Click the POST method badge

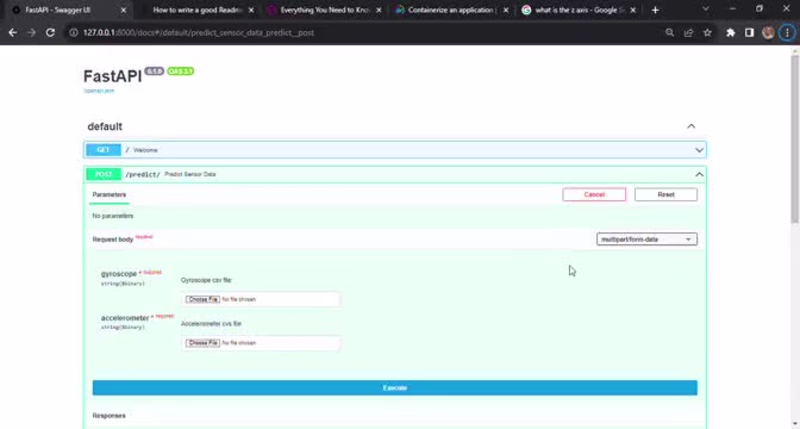coord(103,174)
